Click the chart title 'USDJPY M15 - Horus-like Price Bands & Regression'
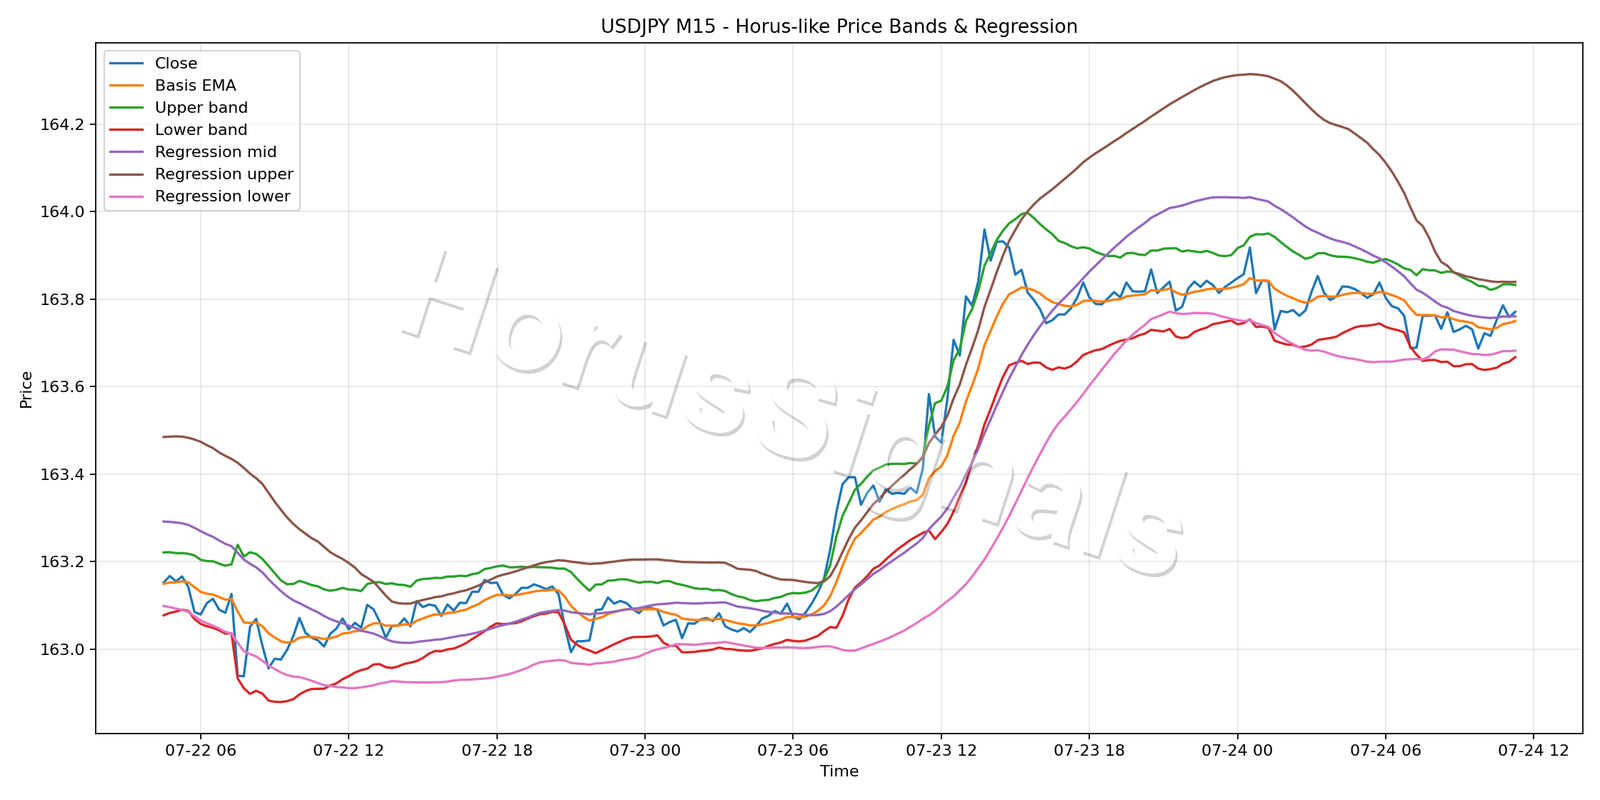 coord(839,27)
